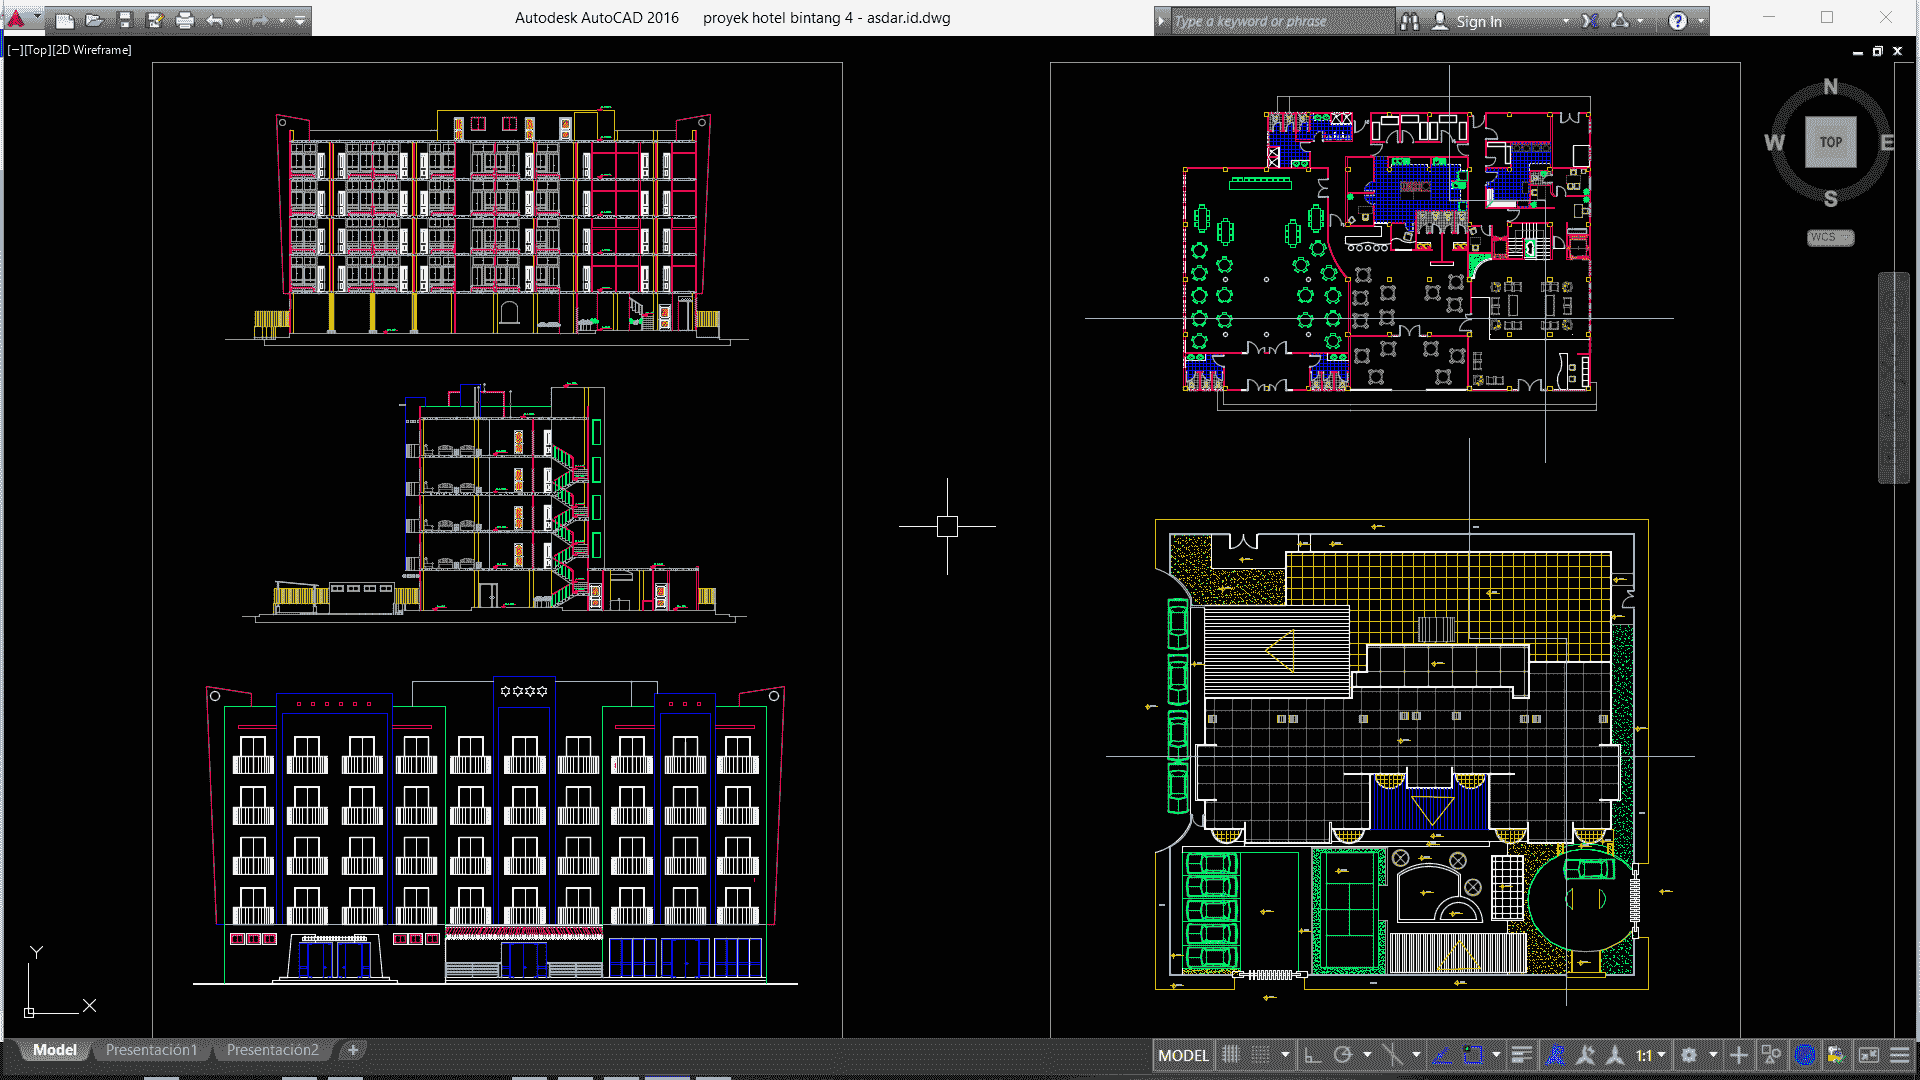1920x1080 pixels.
Task: Click the Autodesk Exchange Apps X icon
Action: pyautogui.click(x=1590, y=21)
